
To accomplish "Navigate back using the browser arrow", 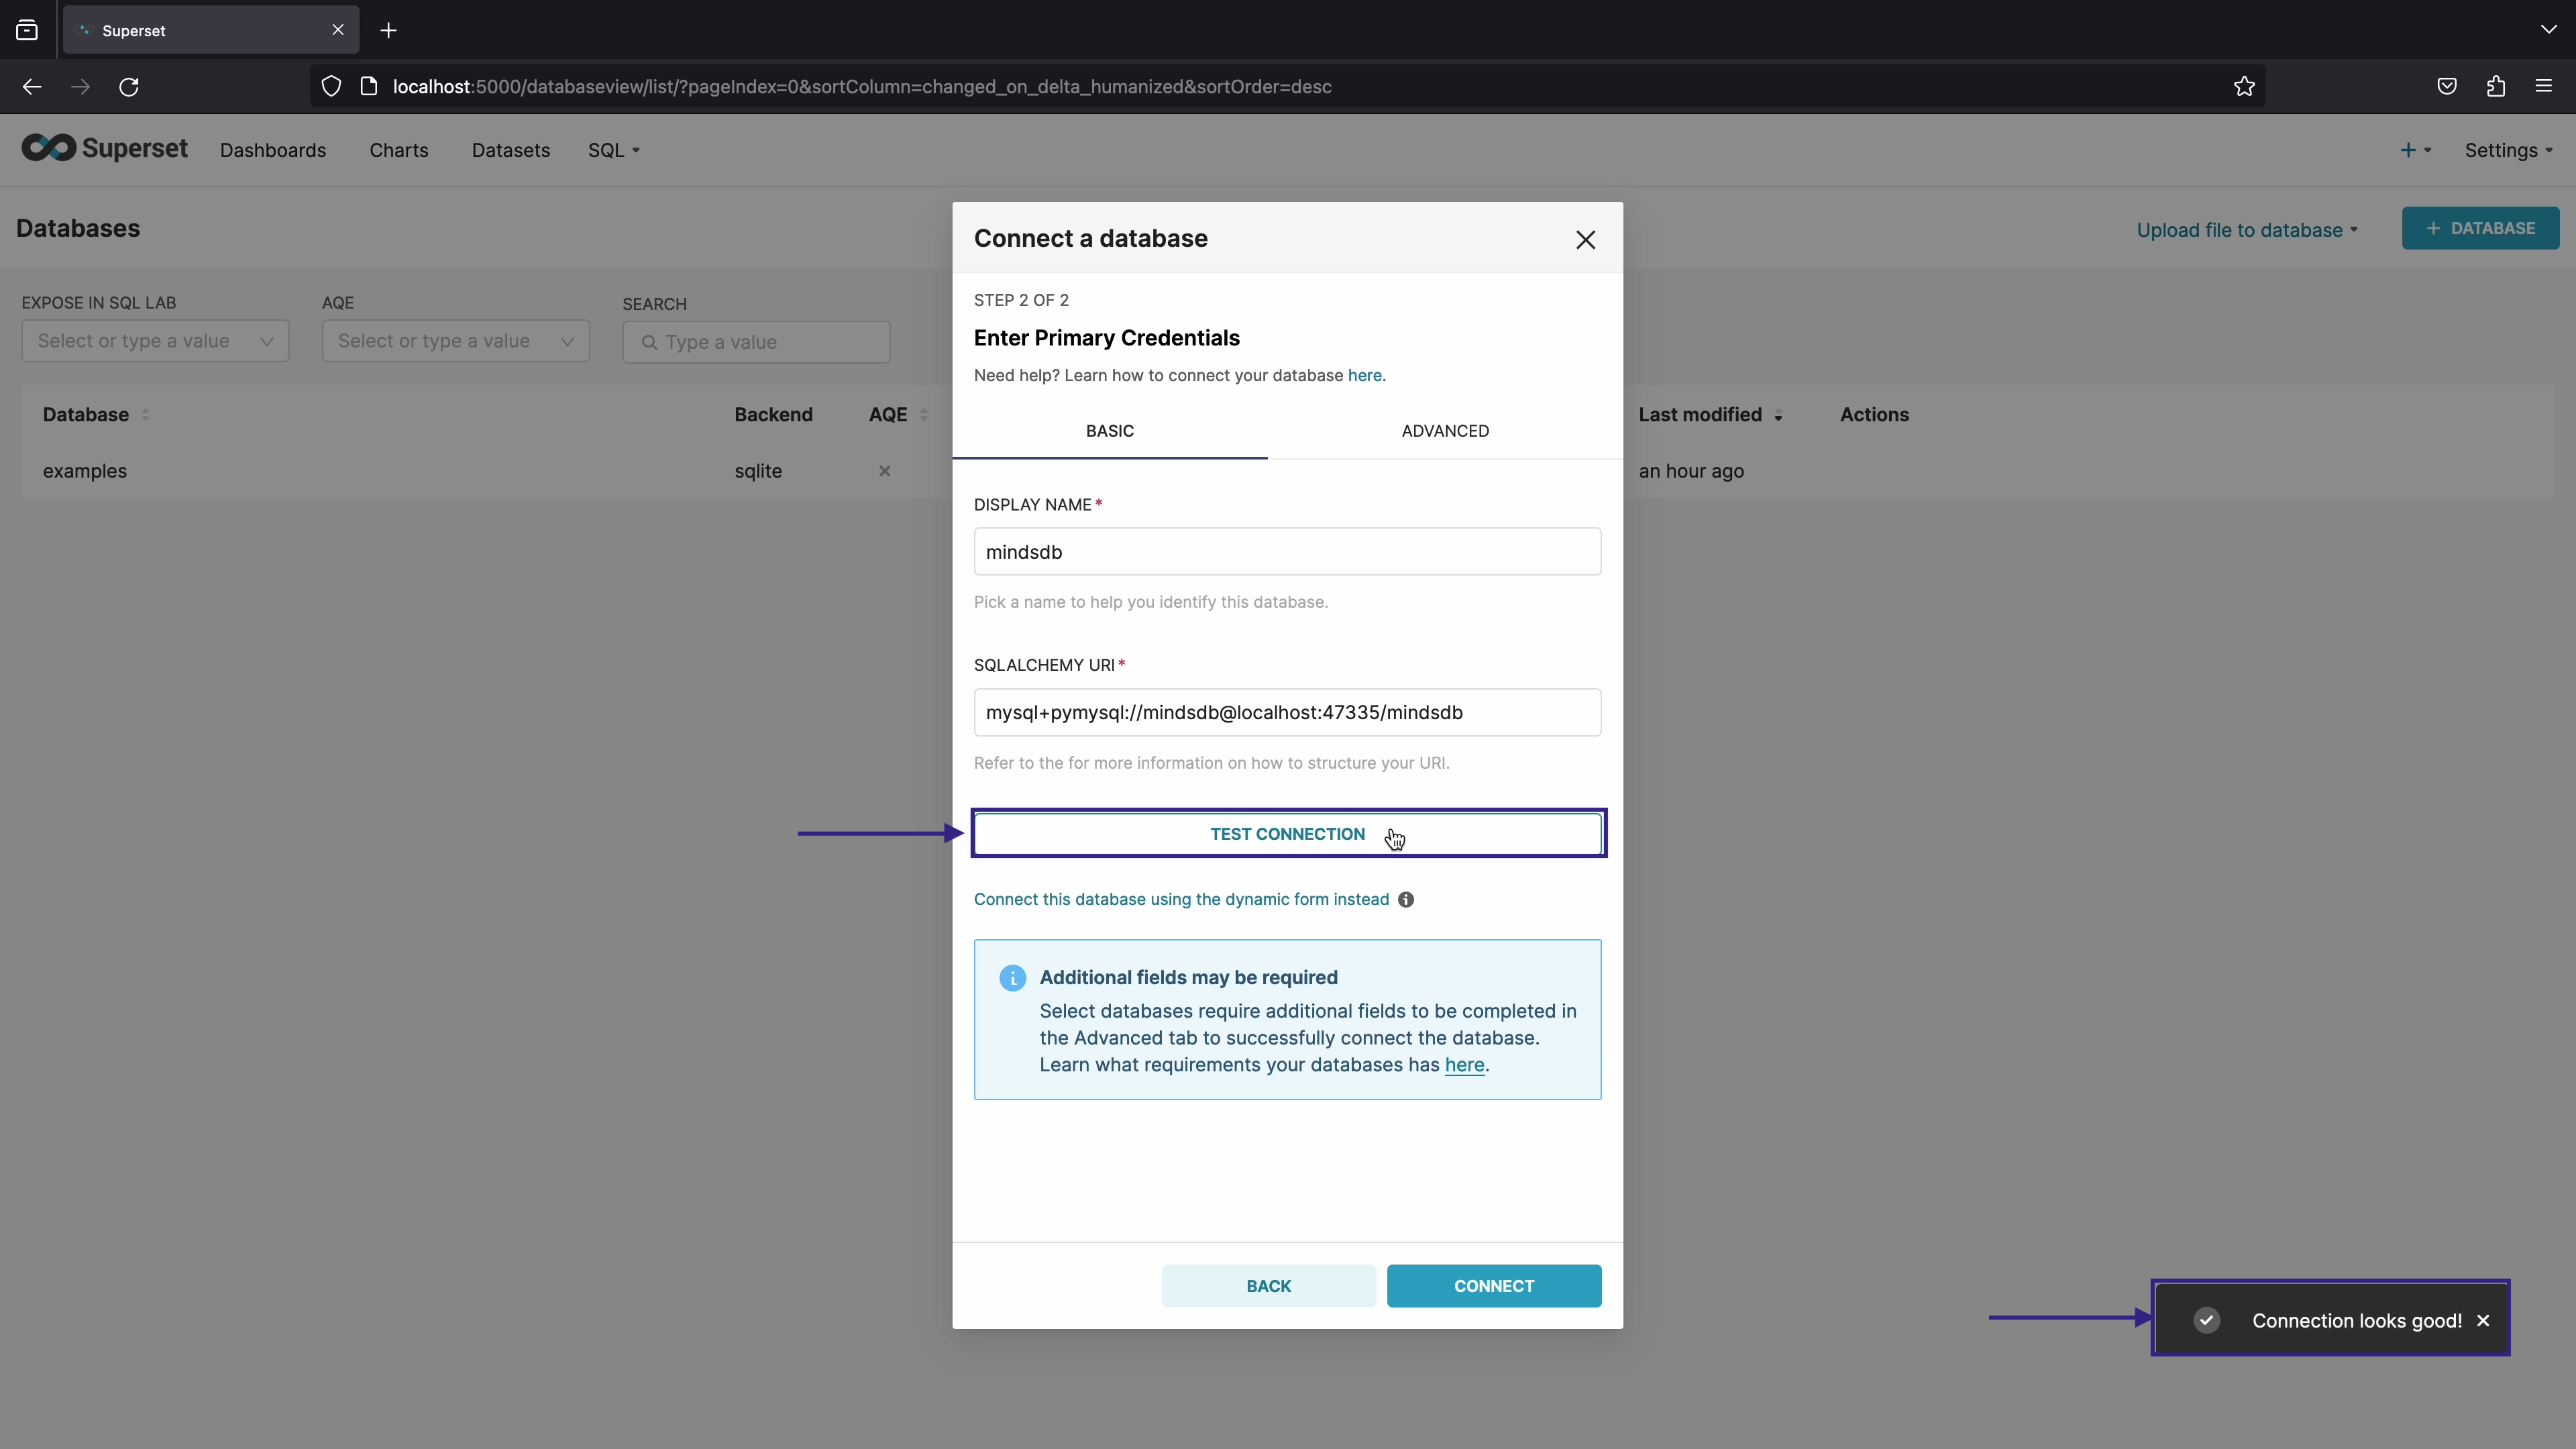I will 31,87.
